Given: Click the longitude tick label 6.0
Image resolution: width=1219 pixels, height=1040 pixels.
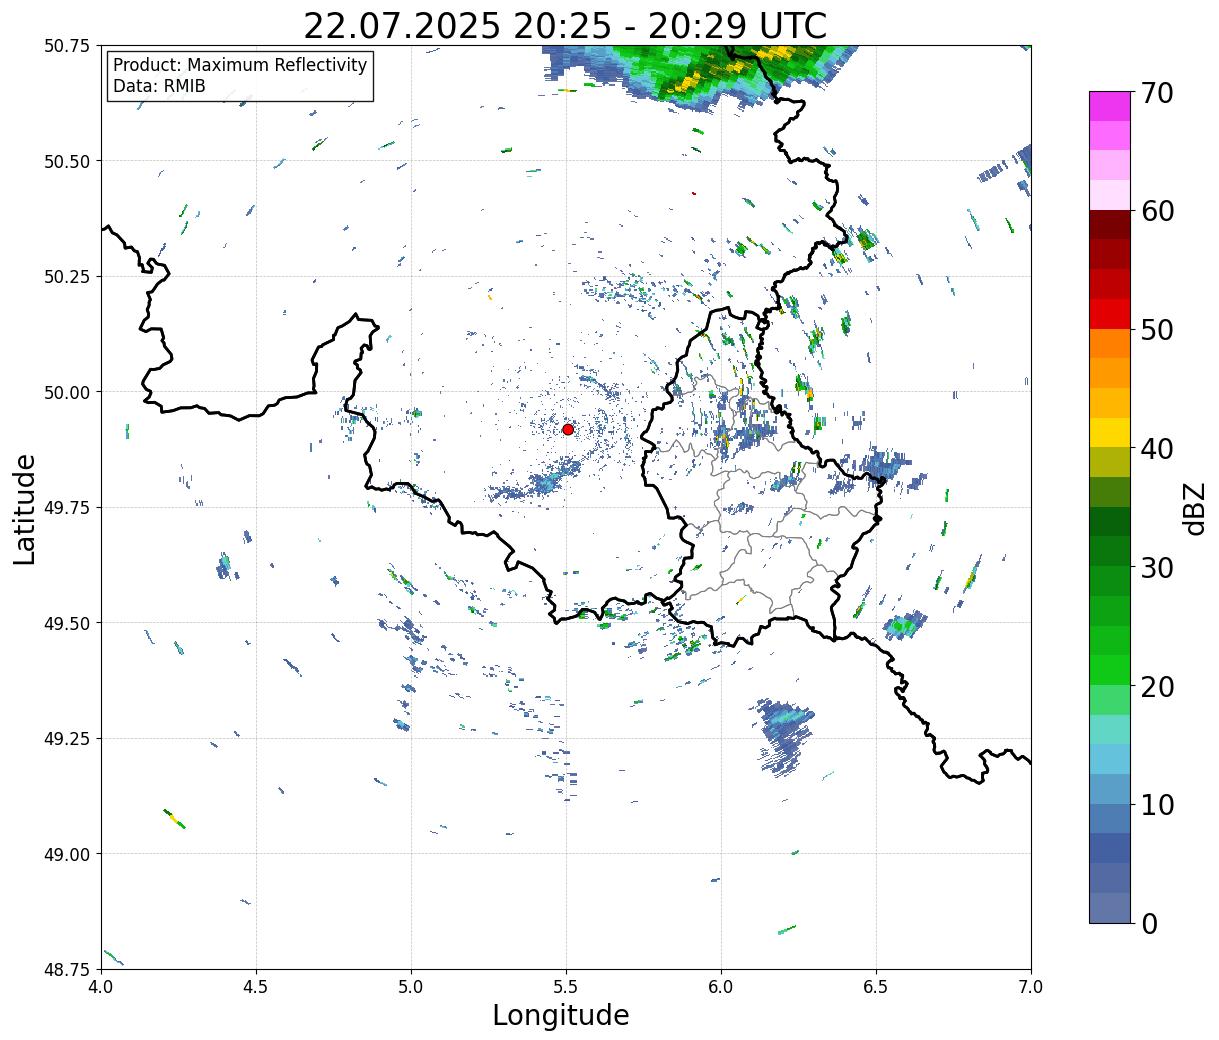Looking at the screenshot, I should point(721,987).
